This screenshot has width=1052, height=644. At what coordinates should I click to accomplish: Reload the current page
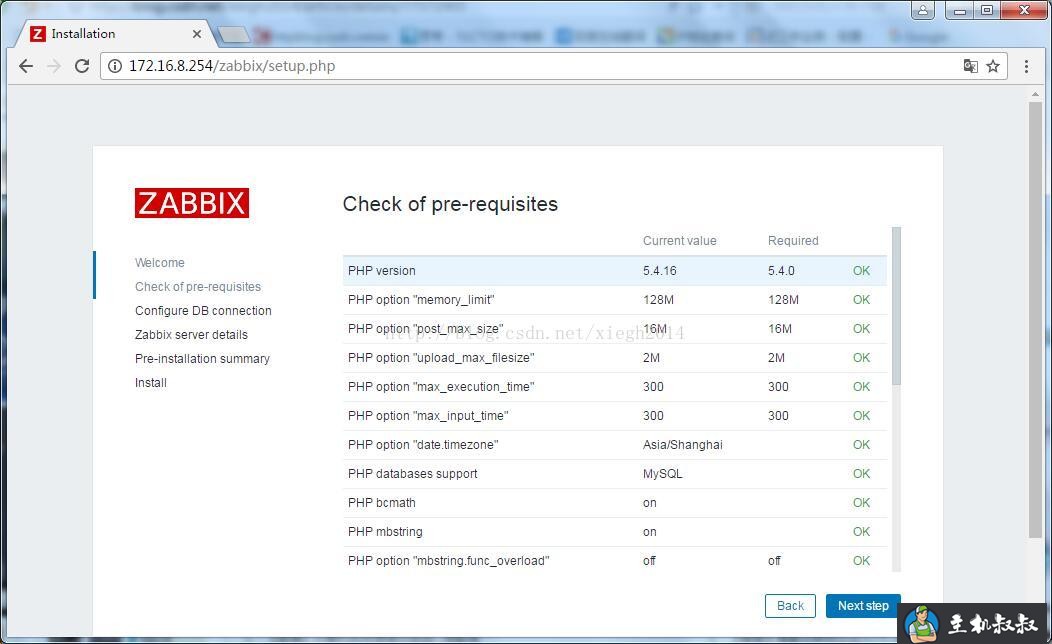(82, 66)
